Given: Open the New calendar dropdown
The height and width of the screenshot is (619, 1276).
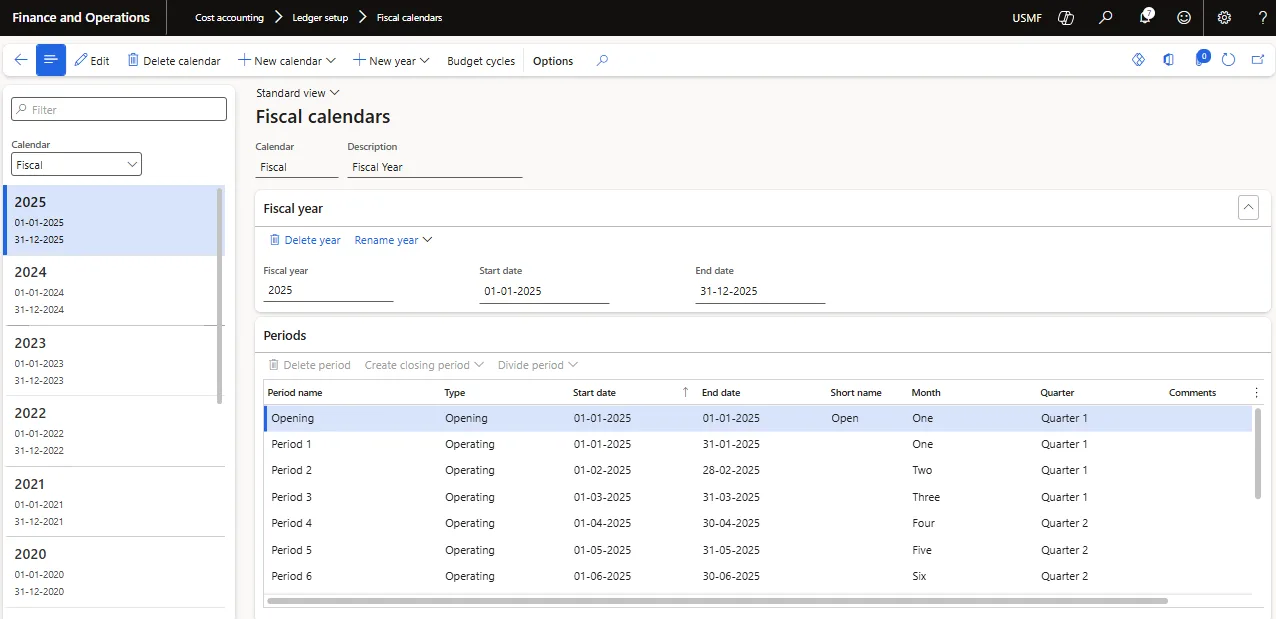Looking at the screenshot, I should coord(286,61).
